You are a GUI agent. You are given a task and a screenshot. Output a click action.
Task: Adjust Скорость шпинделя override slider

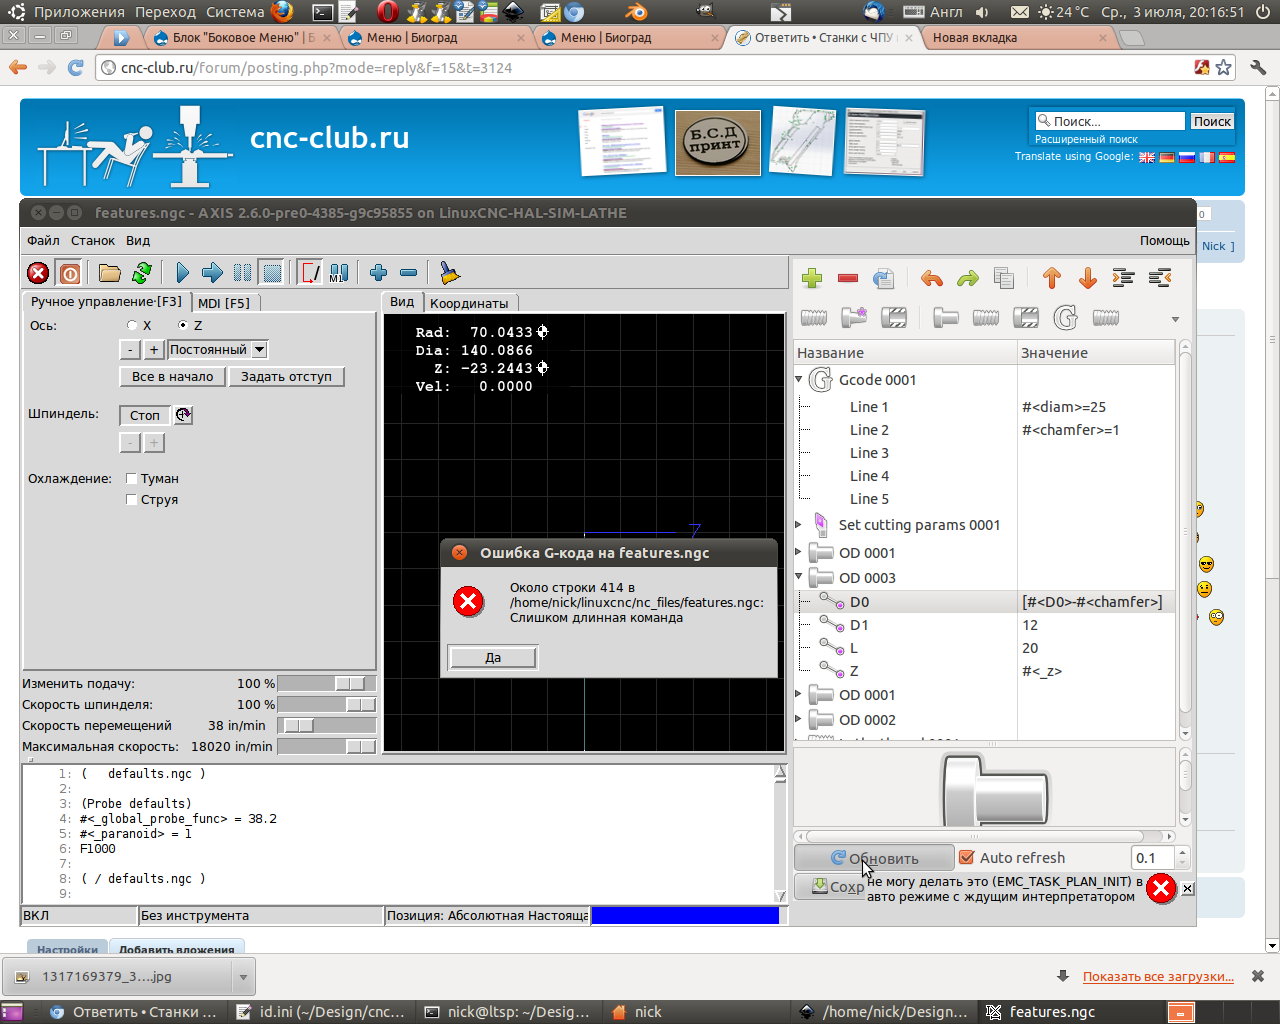pyautogui.click(x=327, y=704)
